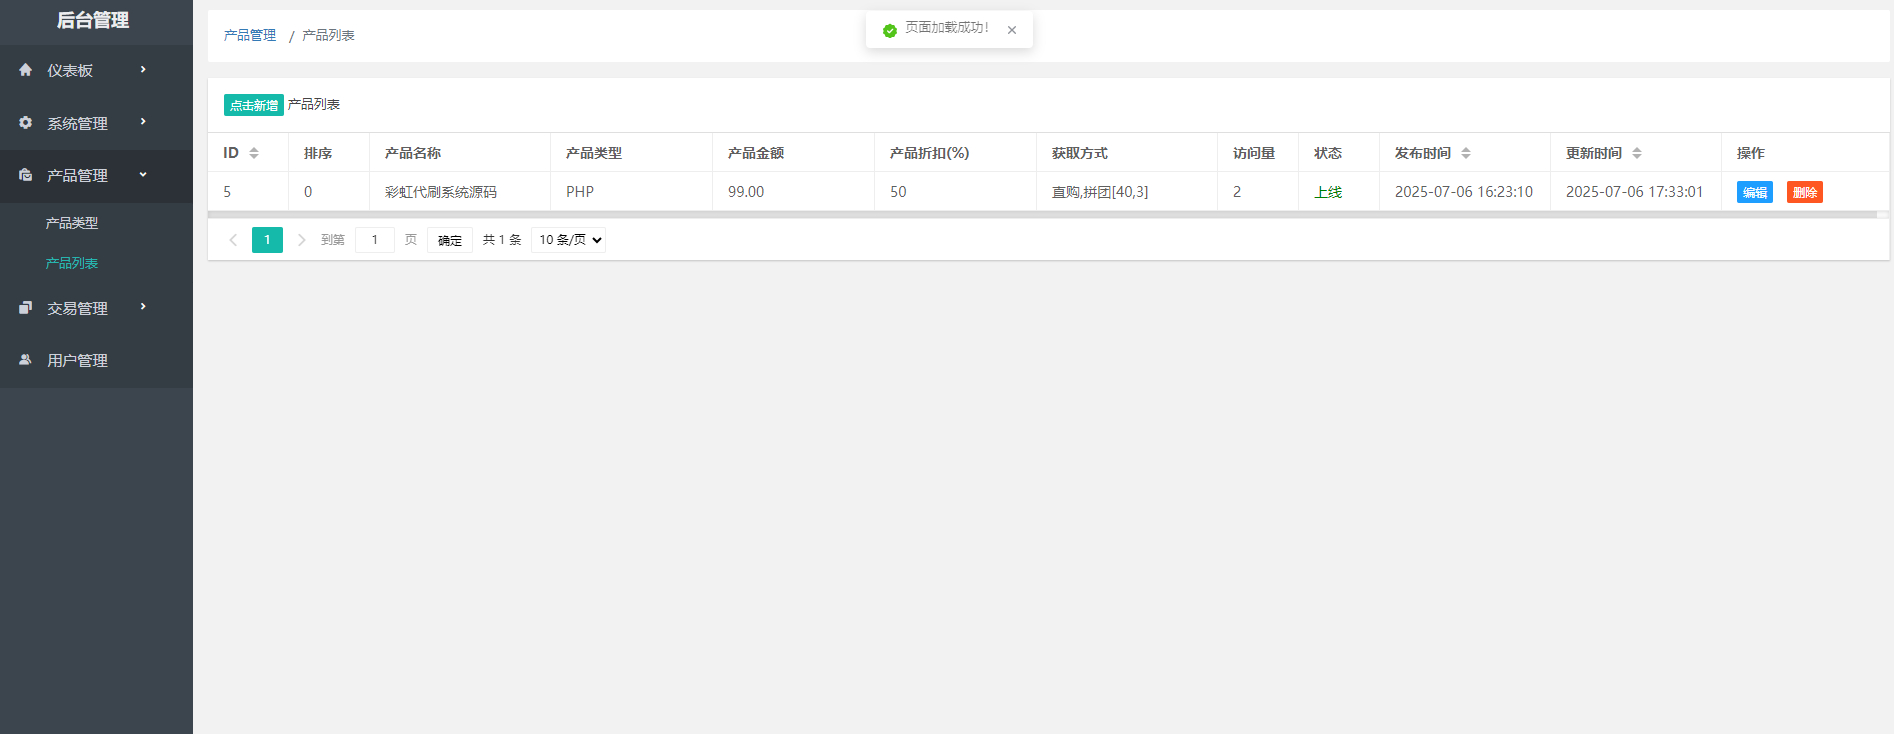Click the transaction icon beside 交易管理
Viewport: 1894px width, 734px height.
pyautogui.click(x=26, y=308)
